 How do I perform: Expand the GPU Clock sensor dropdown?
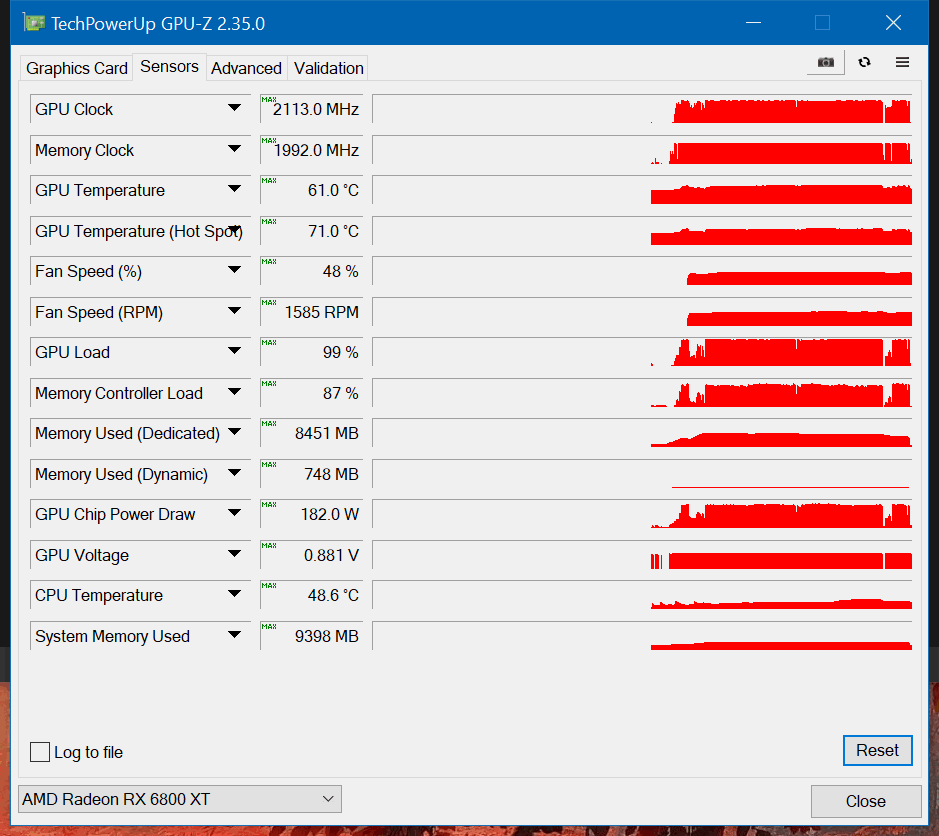(x=234, y=108)
